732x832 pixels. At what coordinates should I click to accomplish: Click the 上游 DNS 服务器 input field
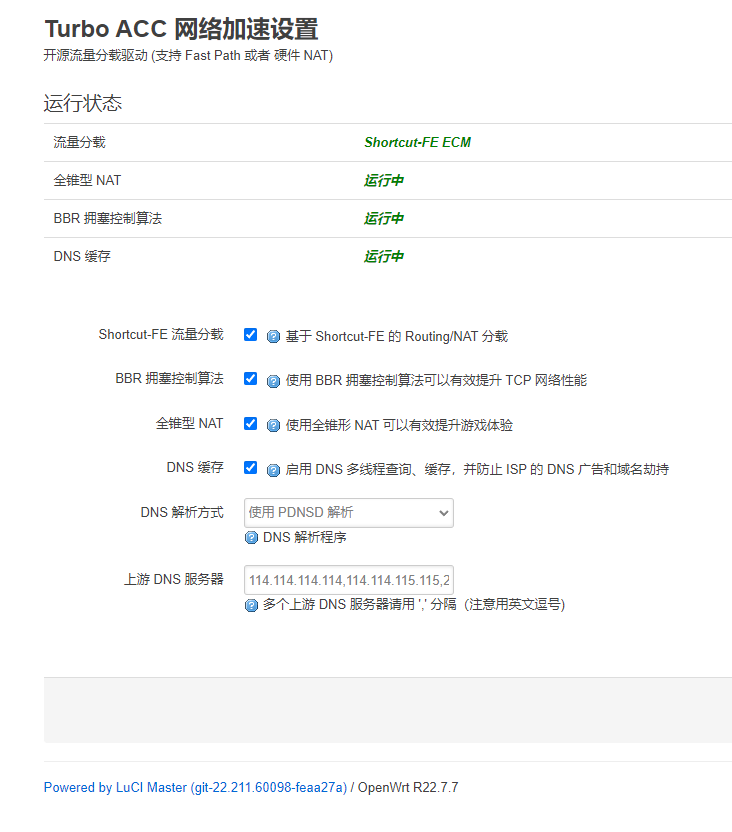coord(348,580)
